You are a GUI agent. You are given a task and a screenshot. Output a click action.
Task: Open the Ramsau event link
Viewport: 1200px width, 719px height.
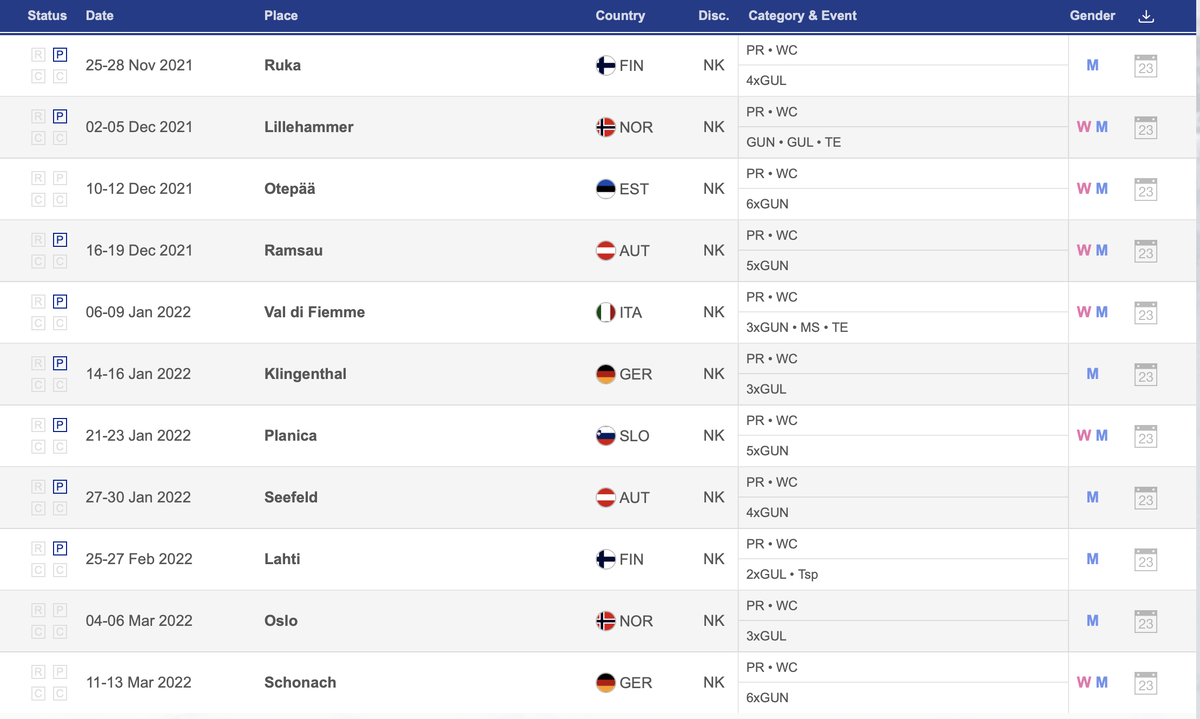pyautogui.click(x=293, y=251)
